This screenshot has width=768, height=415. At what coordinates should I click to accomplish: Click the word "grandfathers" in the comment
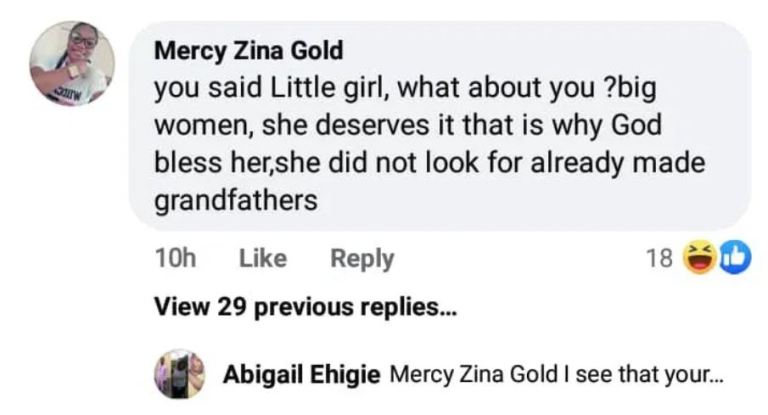coord(236,200)
